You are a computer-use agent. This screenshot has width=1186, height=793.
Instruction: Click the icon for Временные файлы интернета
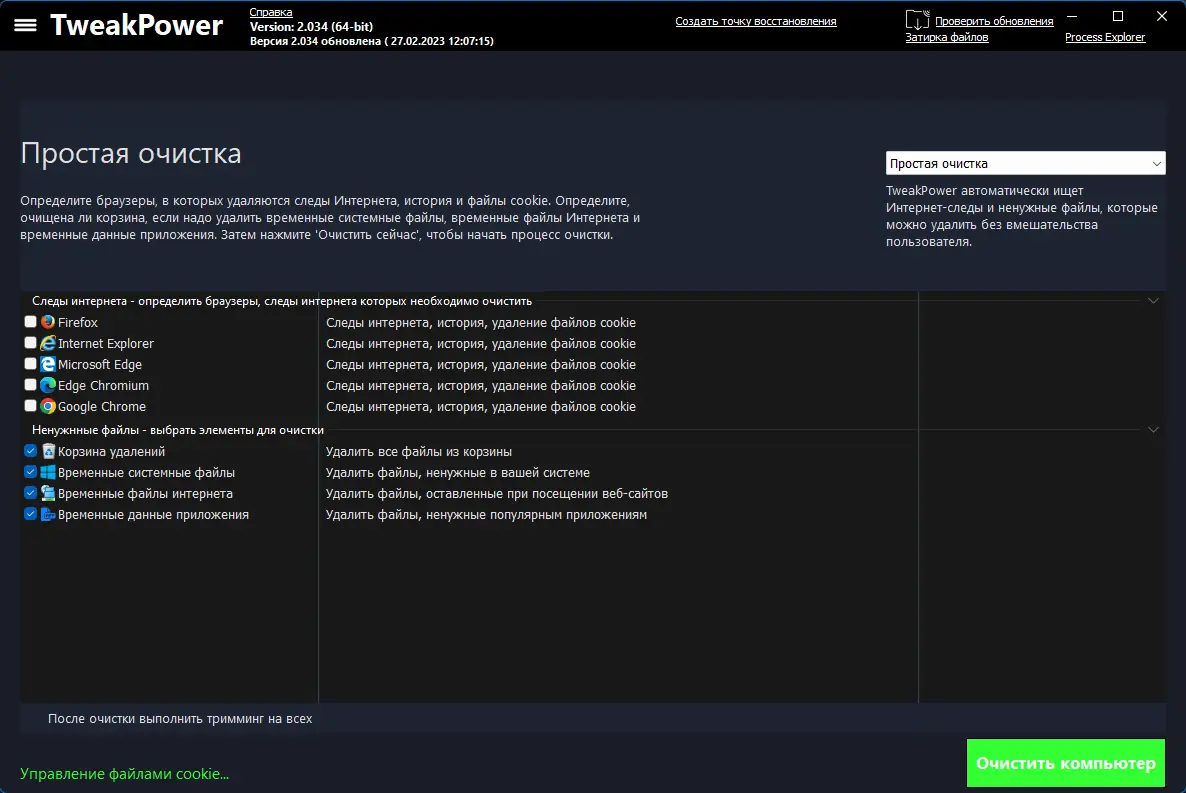[x=48, y=493]
